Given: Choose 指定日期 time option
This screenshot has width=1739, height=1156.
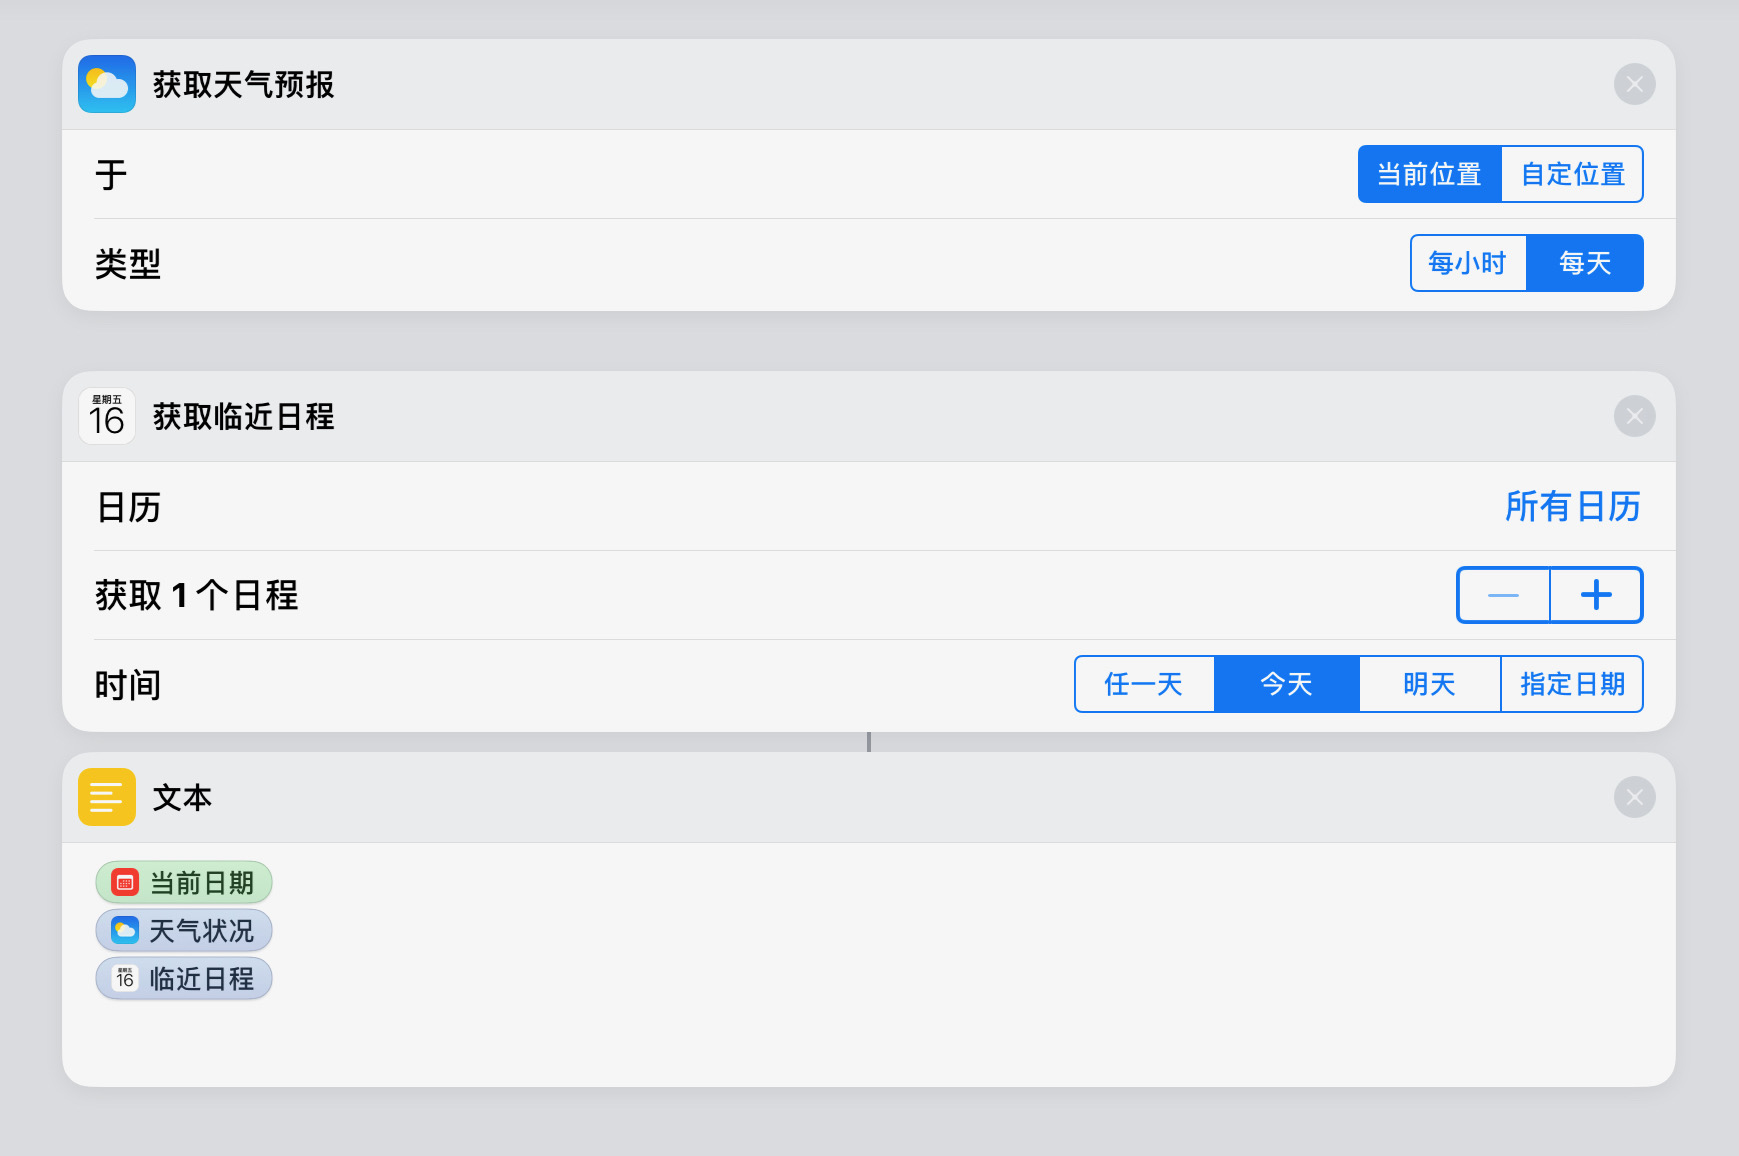Looking at the screenshot, I should 1572,684.
